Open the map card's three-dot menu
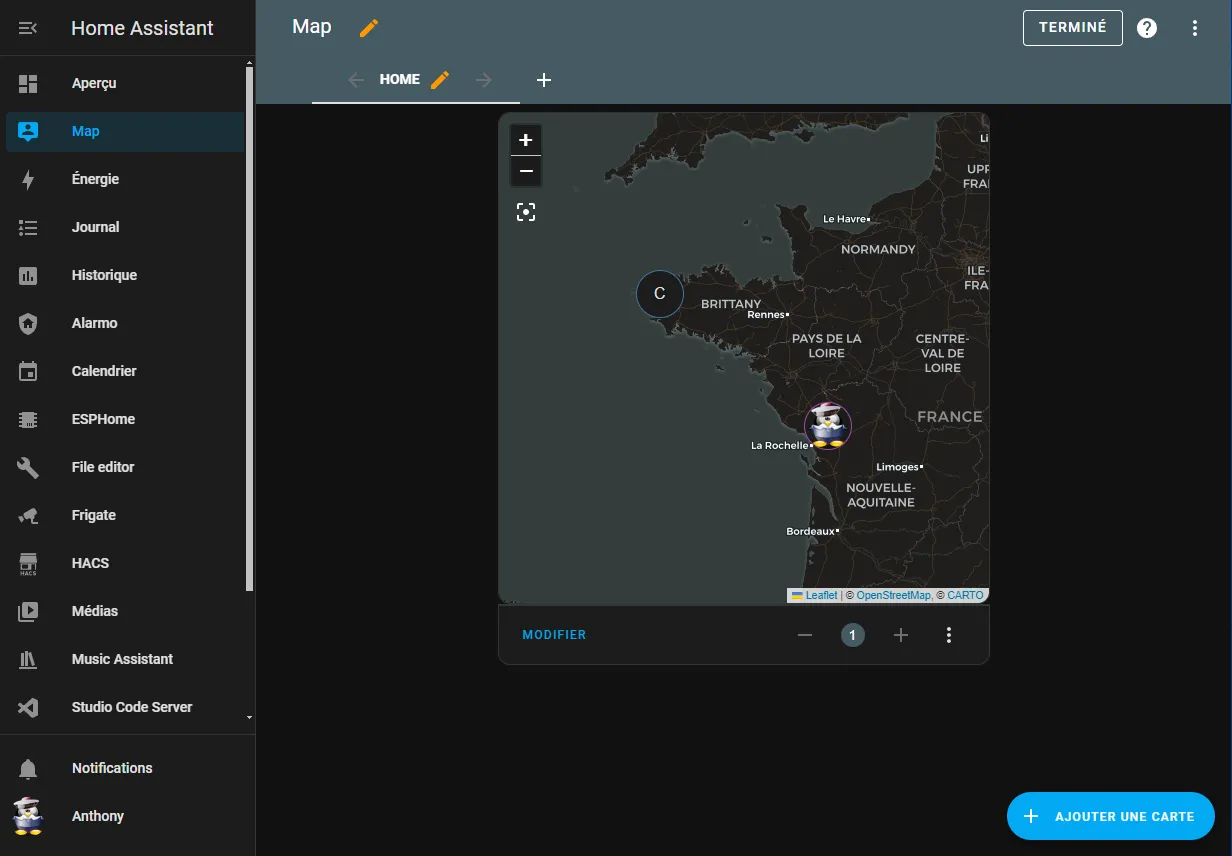 [x=948, y=634]
